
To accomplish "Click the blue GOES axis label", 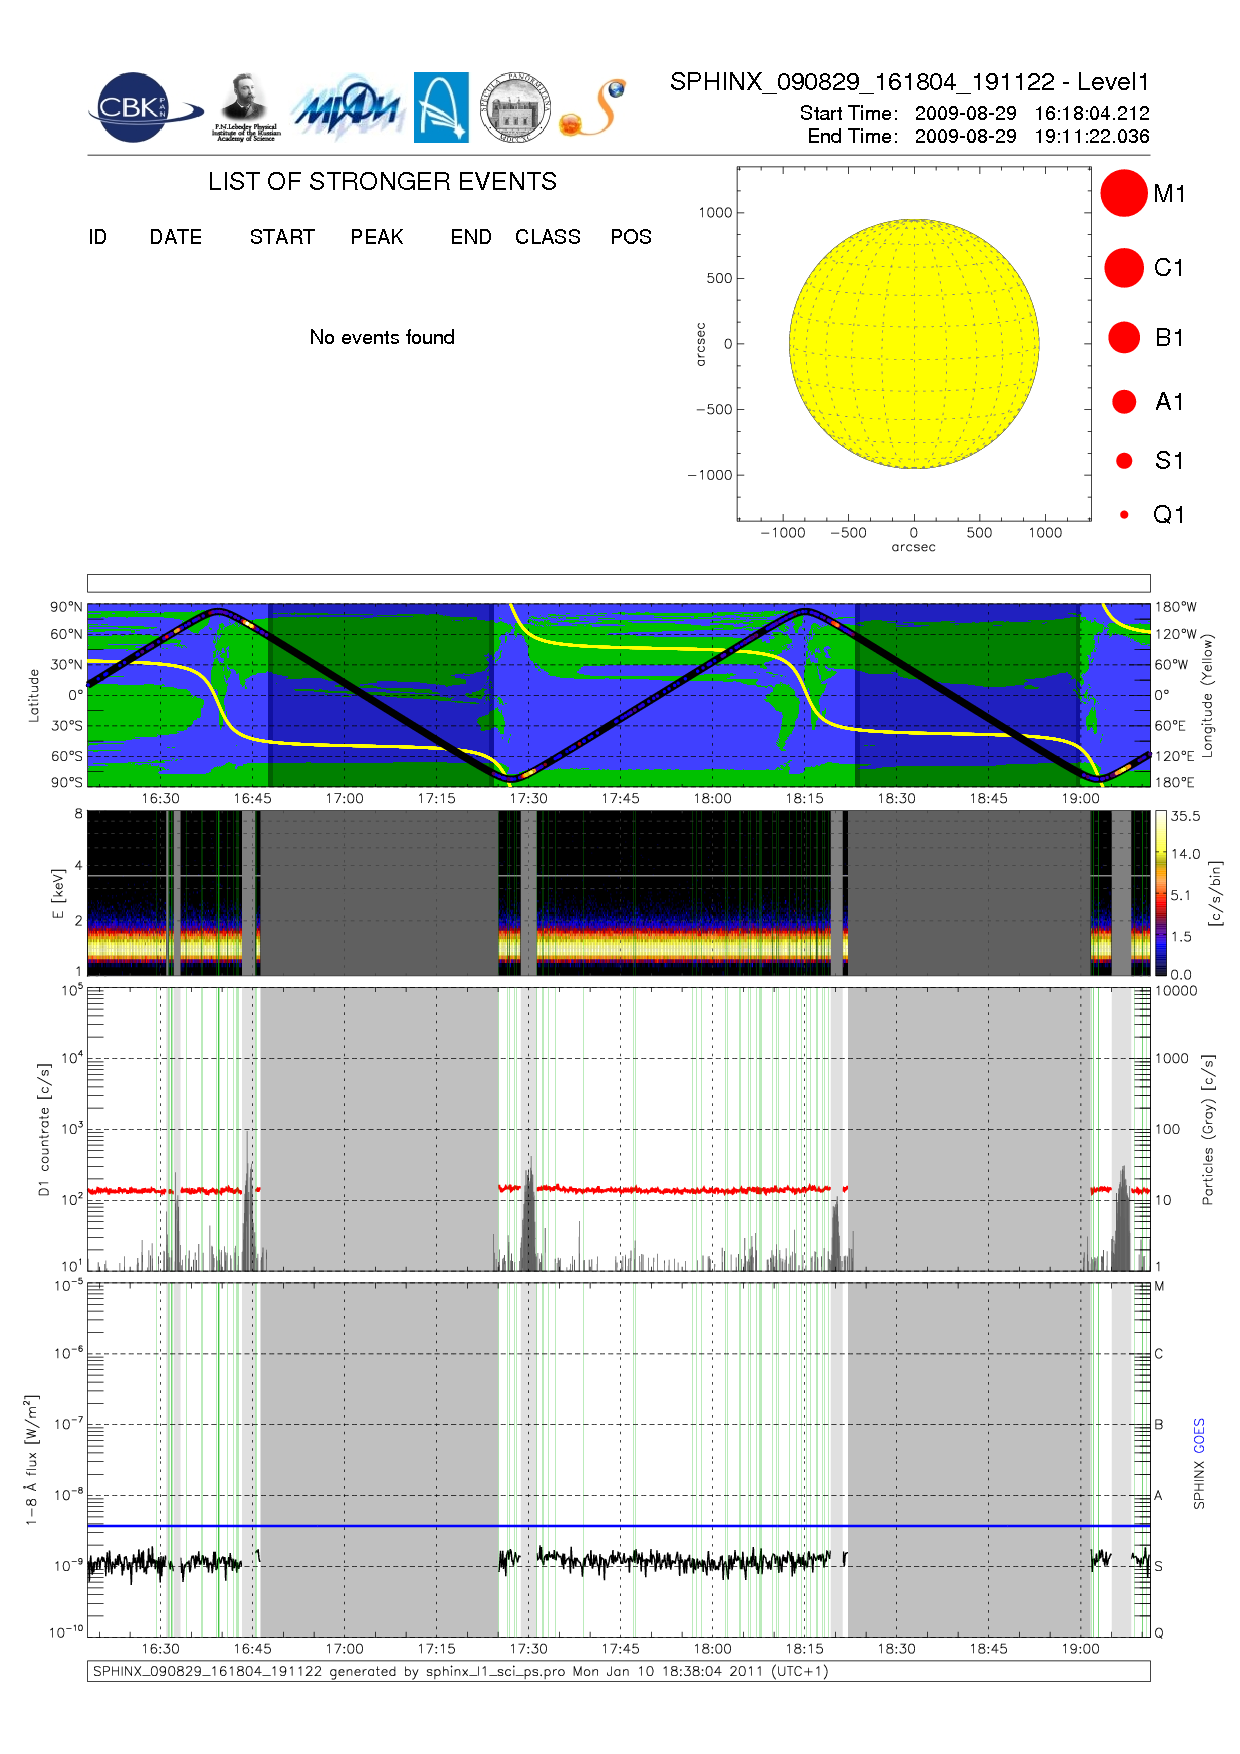I will click(1199, 1436).
